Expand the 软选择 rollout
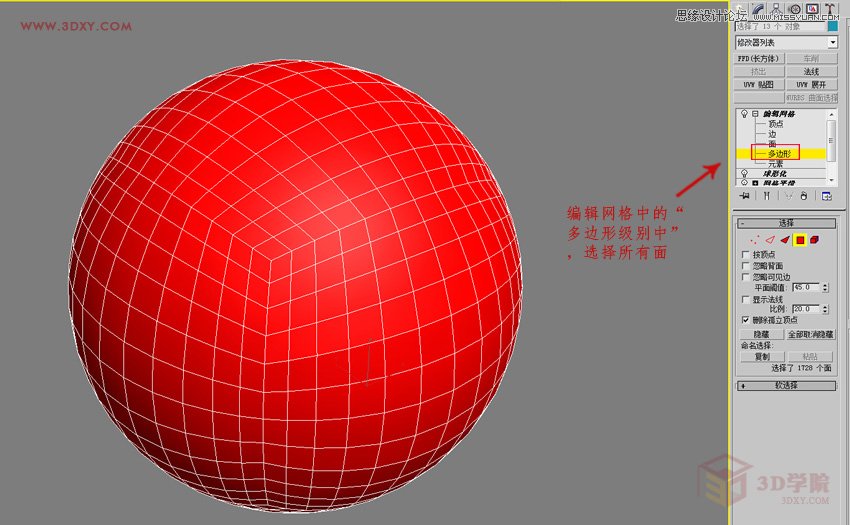 click(786, 386)
